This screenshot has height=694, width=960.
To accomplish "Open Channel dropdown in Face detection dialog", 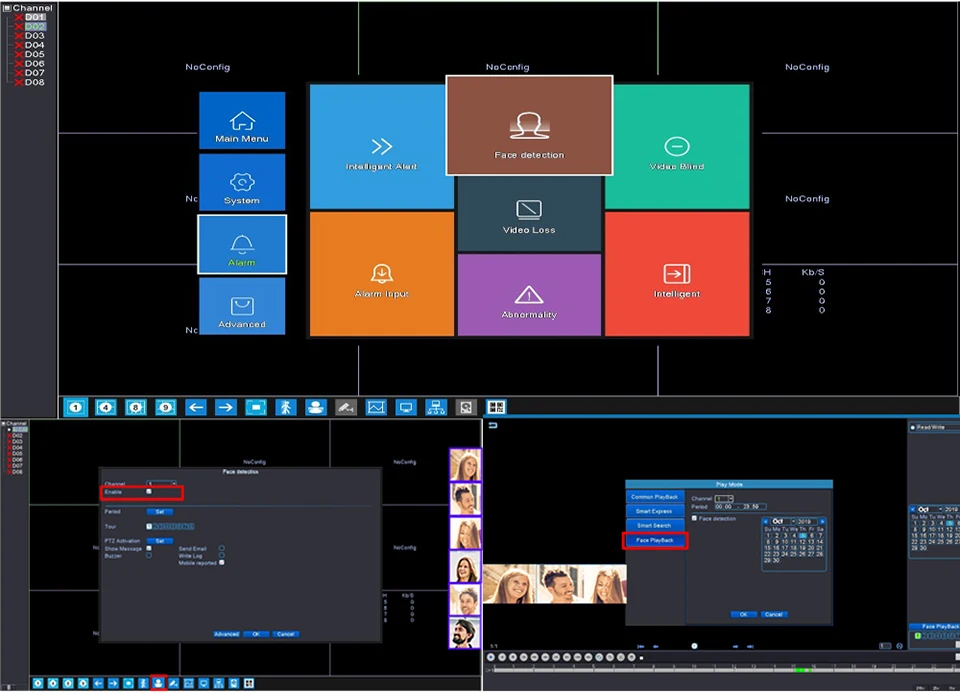I will point(161,483).
